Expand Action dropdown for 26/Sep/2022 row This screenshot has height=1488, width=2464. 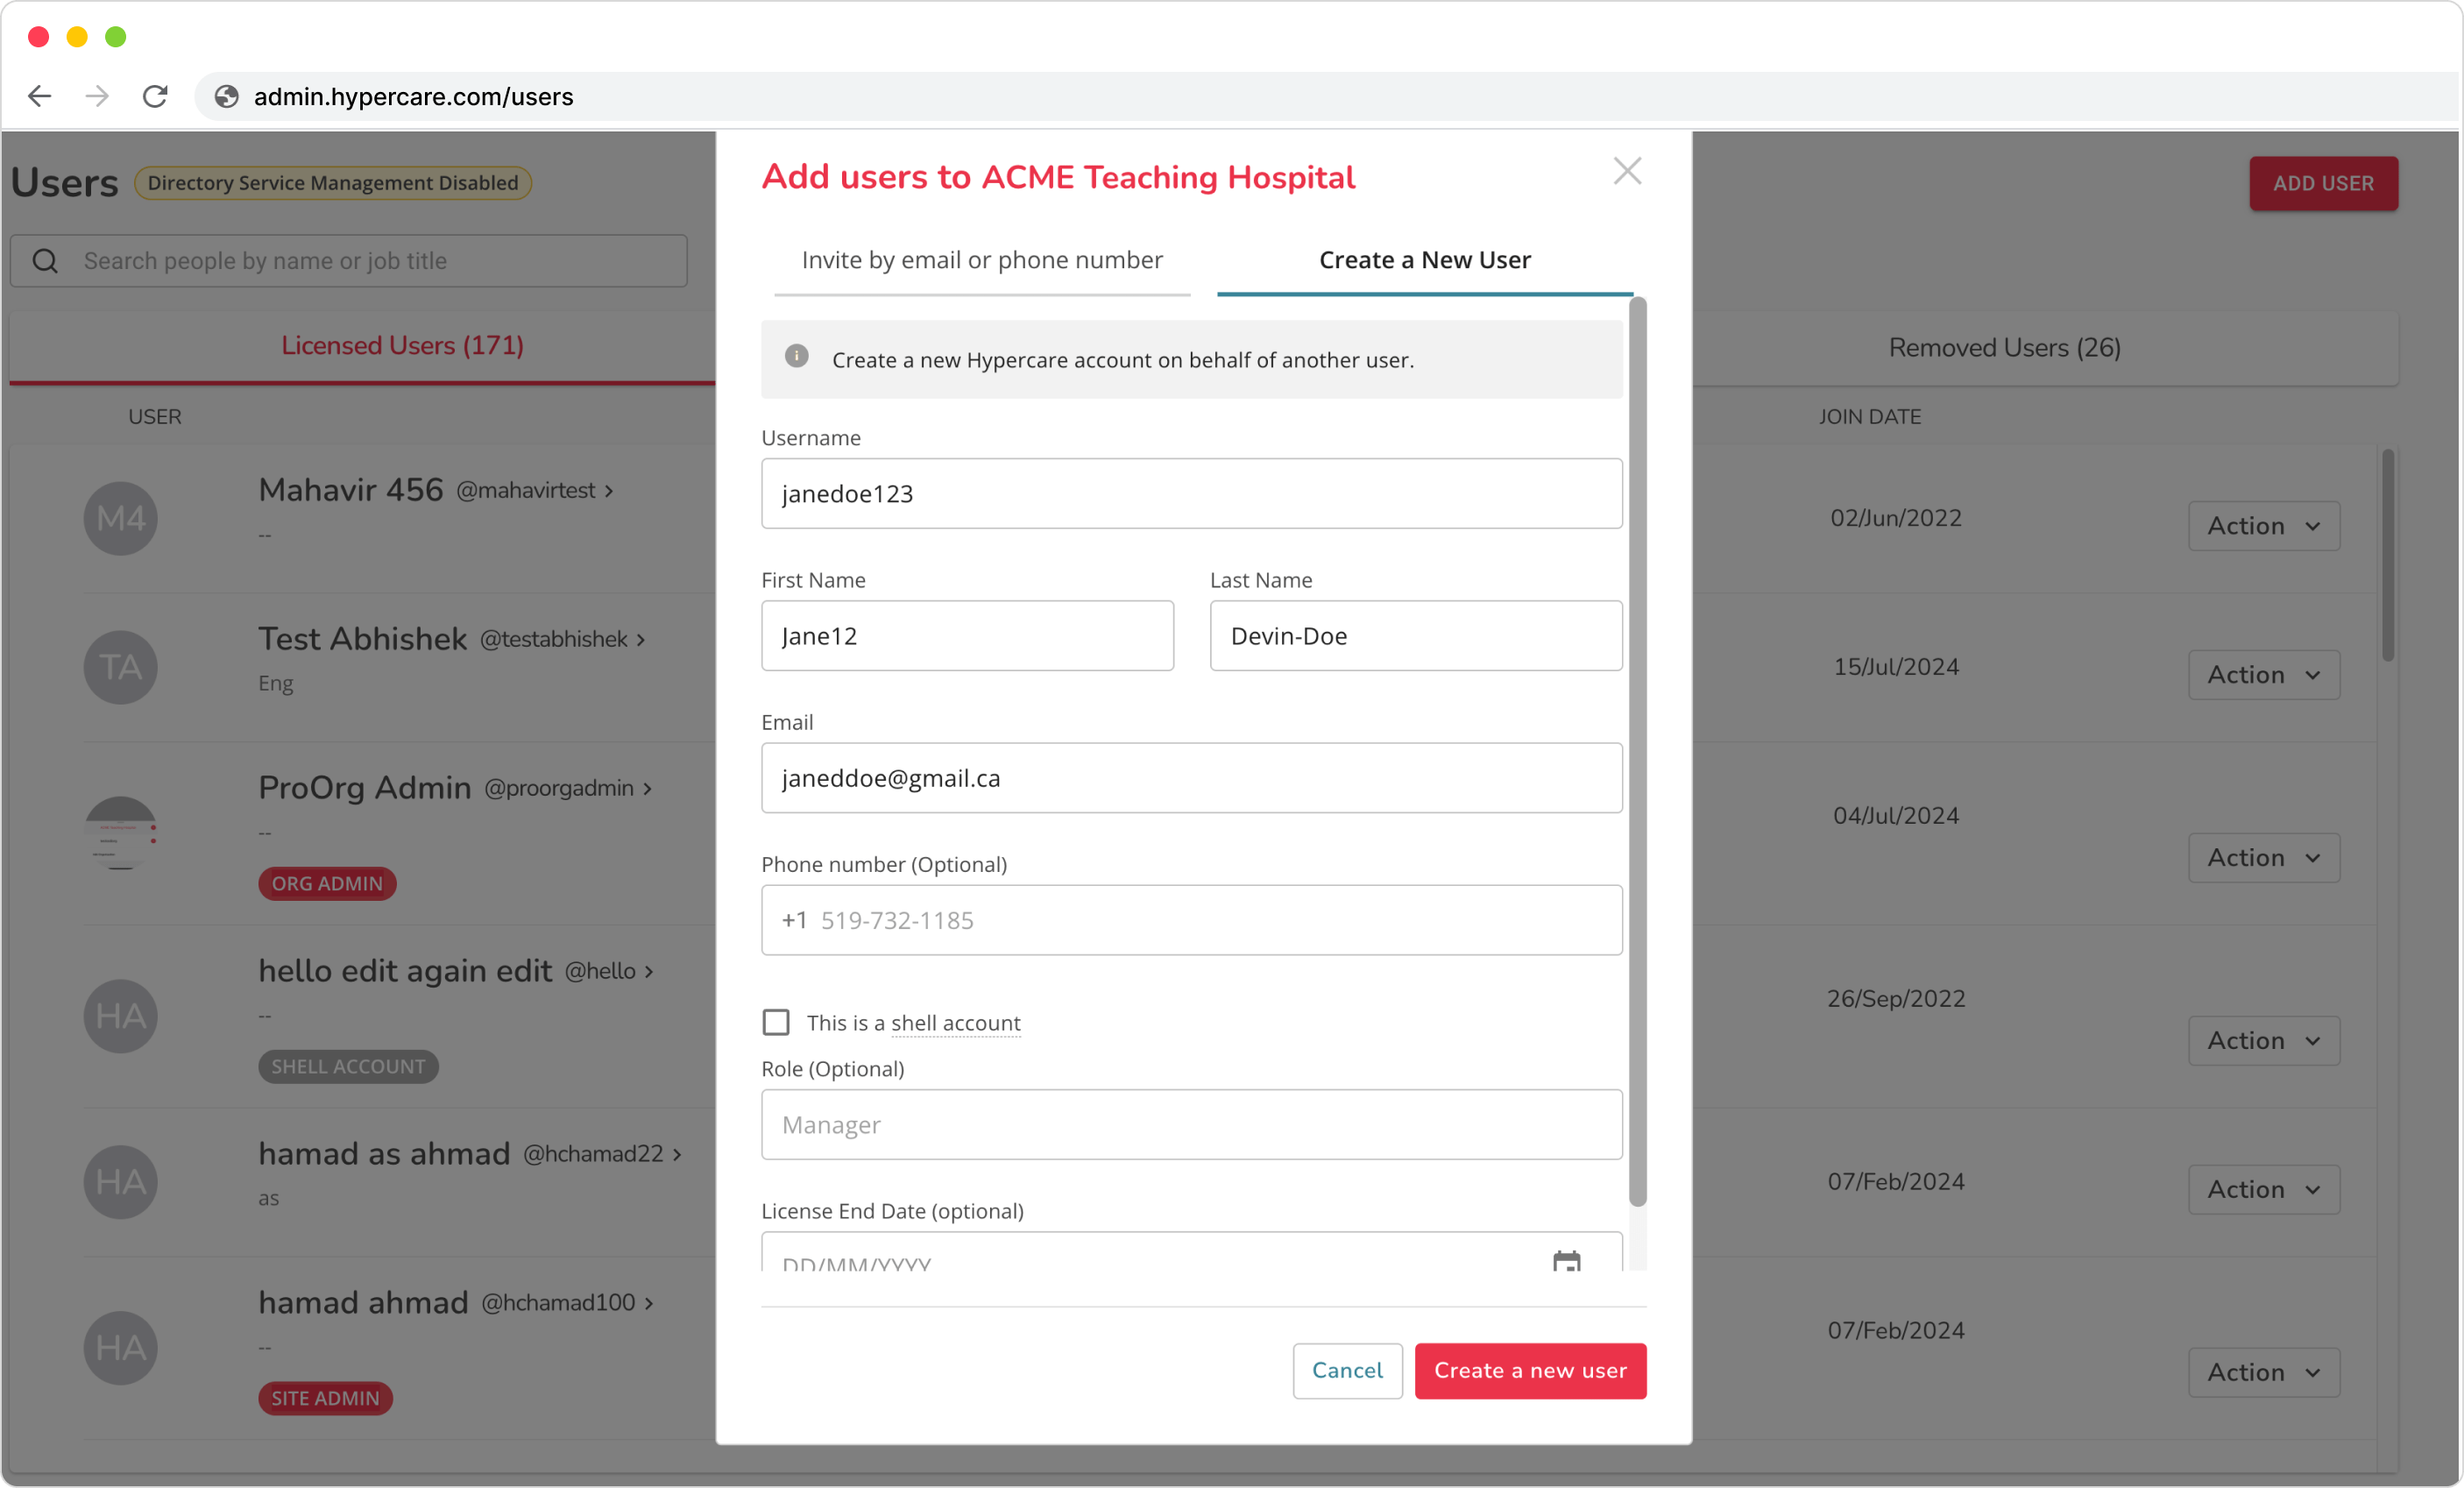click(x=2264, y=1041)
